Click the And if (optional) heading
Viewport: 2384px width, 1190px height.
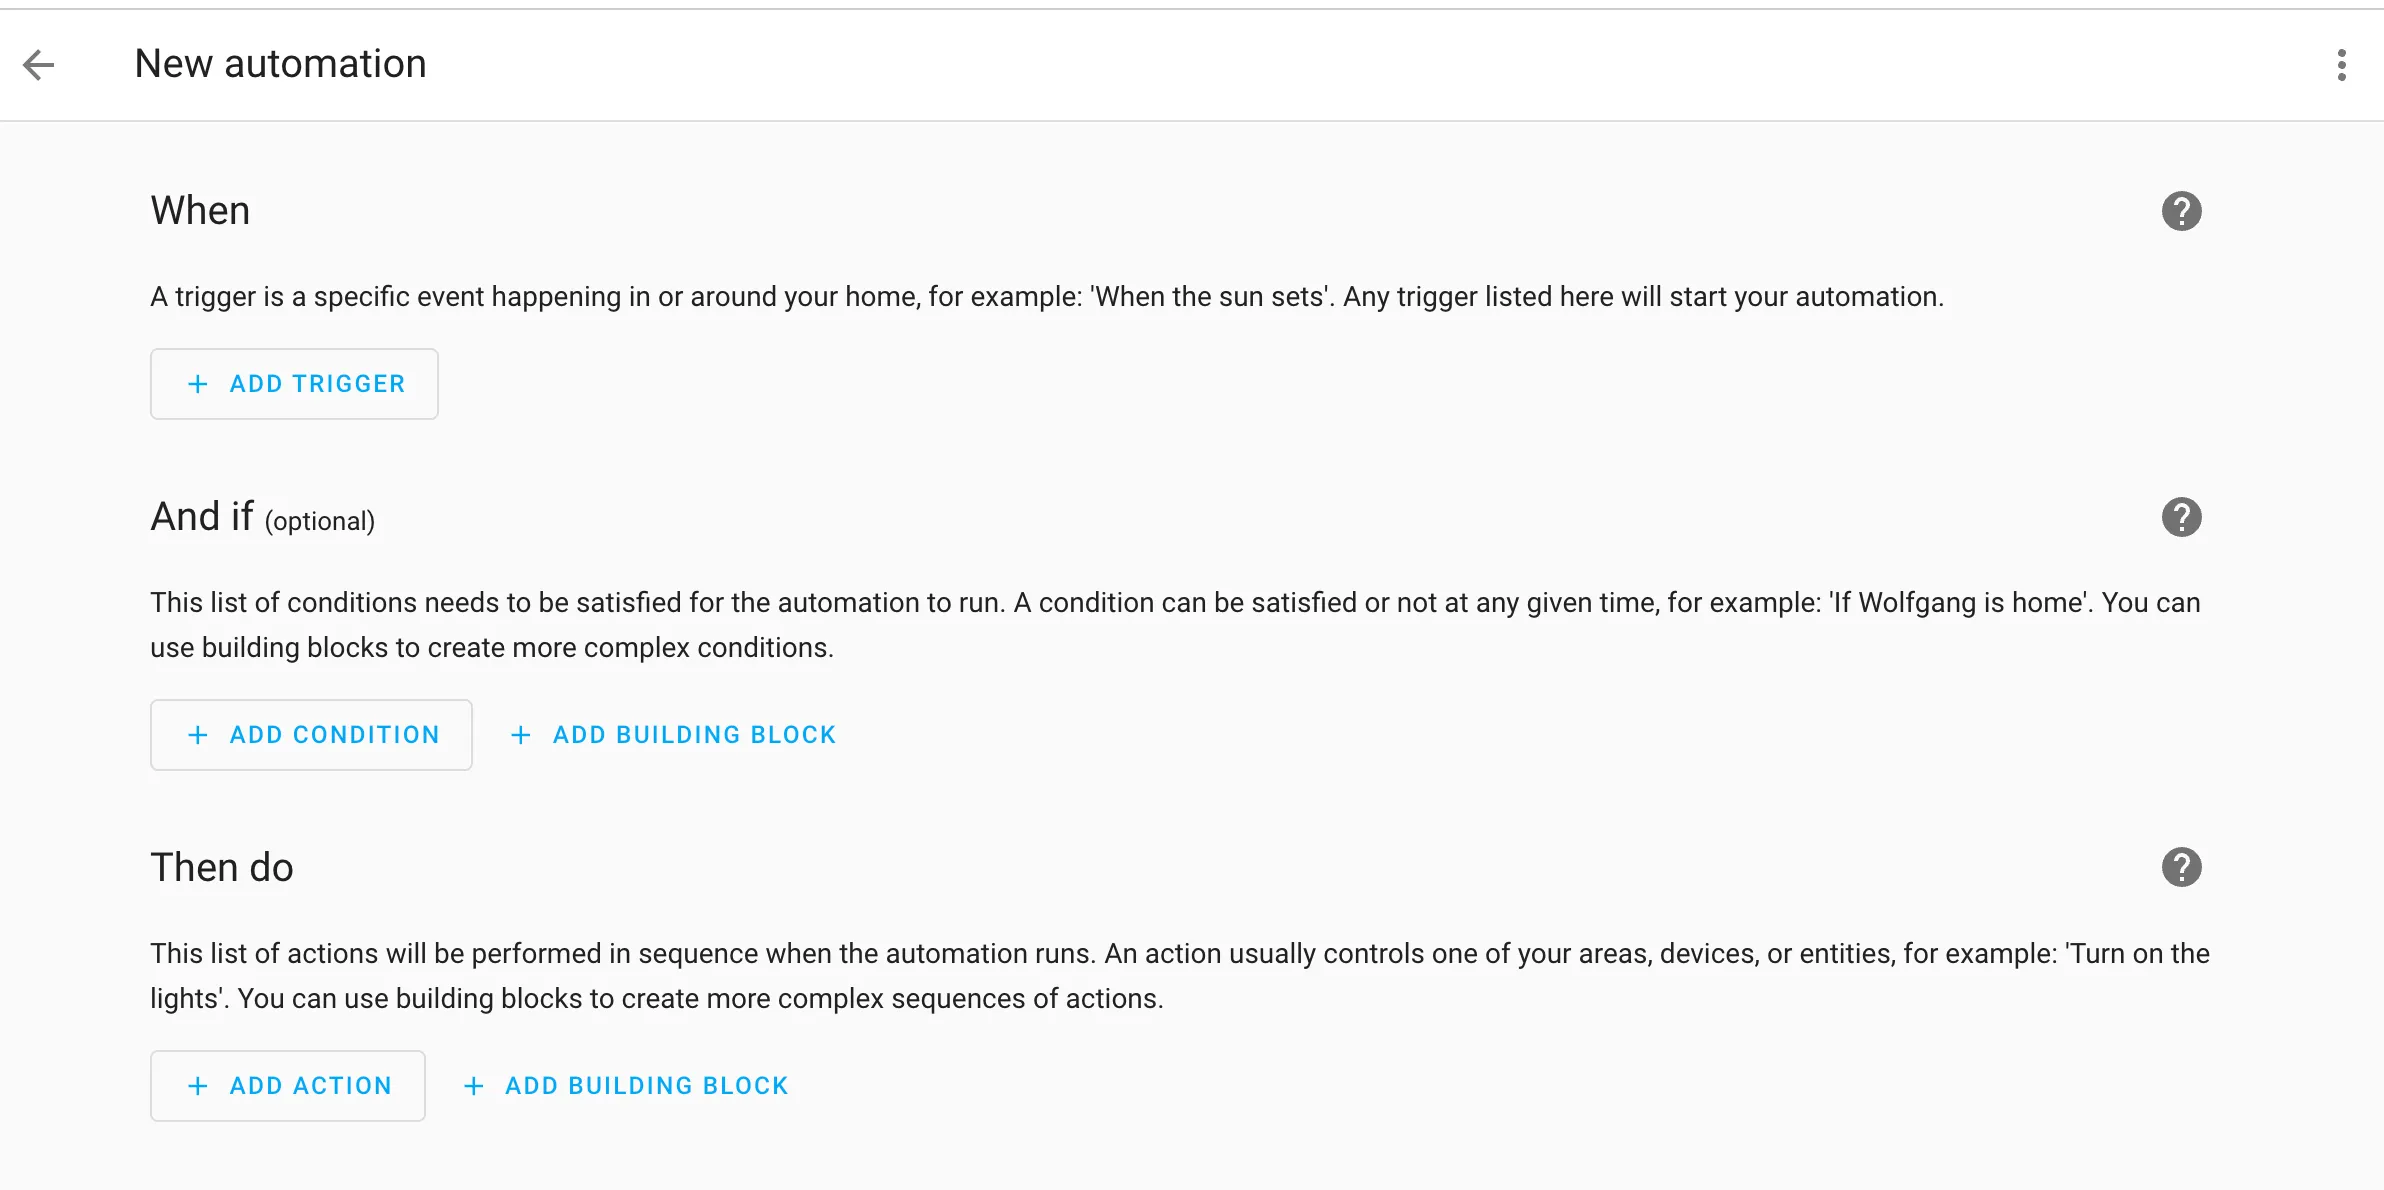[x=263, y=517]
